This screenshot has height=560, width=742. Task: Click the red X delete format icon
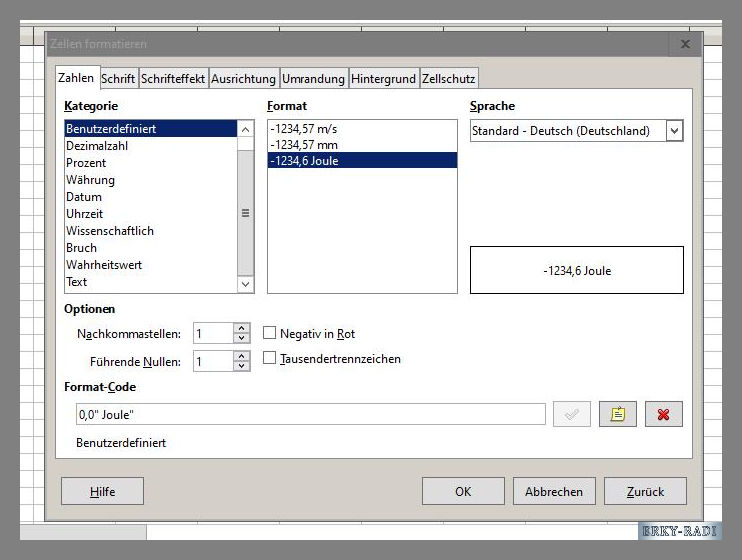(663, 414)
